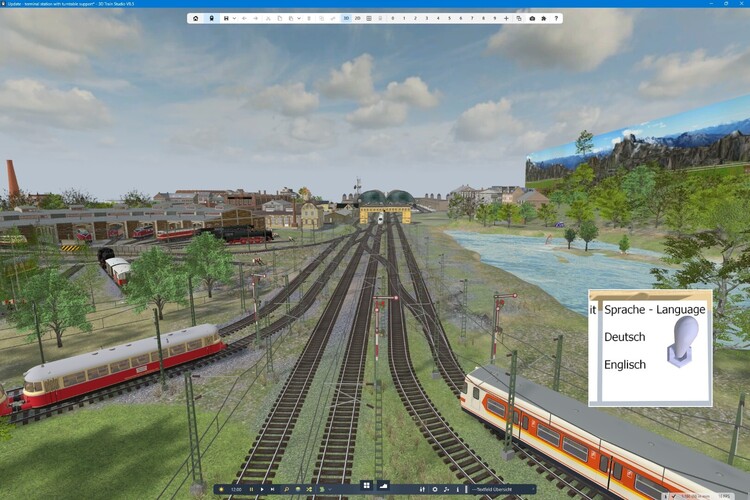Paste with the clipboard icon
The width and height of the screenshot is (750, 500).
pyautogui.click(x=291, y=18)
